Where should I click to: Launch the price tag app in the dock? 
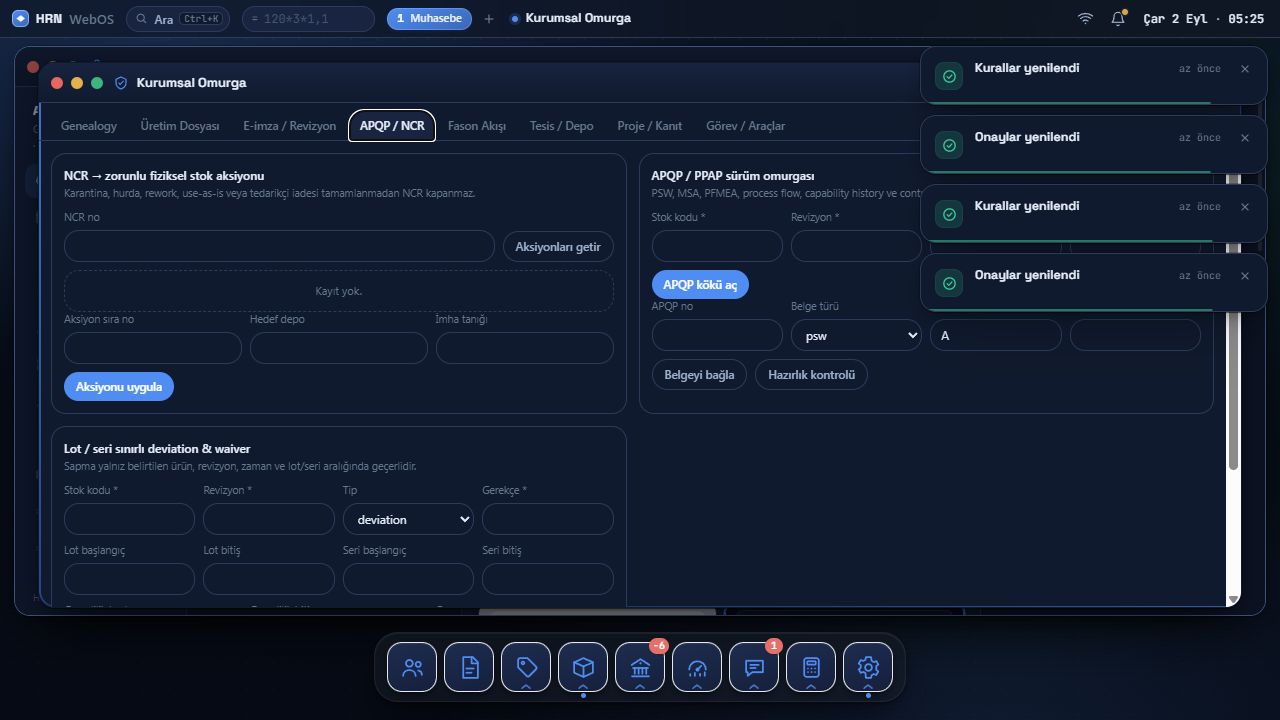click(526, 667)
